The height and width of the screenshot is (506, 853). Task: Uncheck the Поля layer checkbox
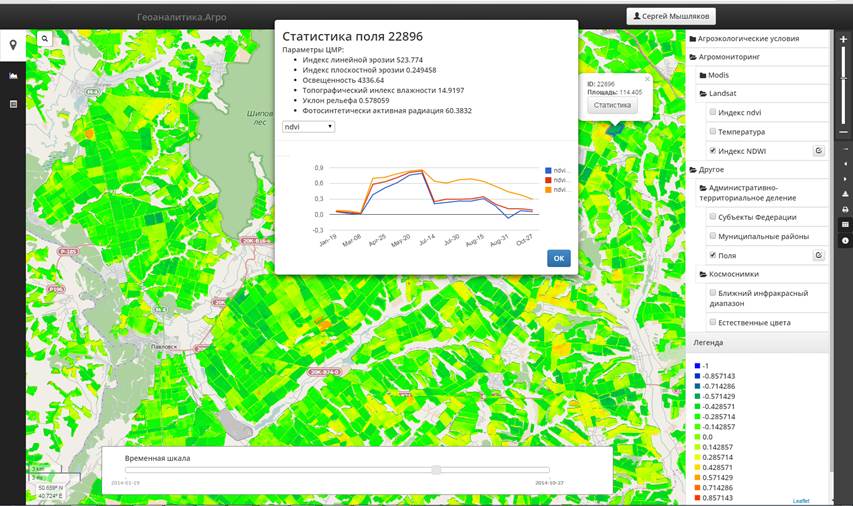tap(713, 255)
